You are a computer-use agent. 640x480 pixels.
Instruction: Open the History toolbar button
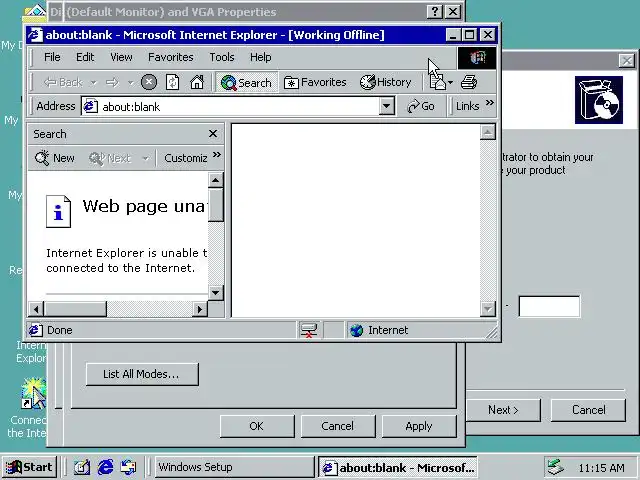coord(385,82)
